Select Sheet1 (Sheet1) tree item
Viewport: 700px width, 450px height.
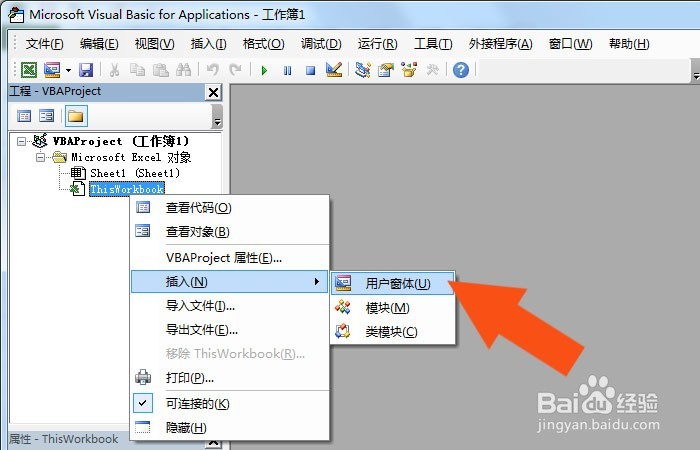tap(135, 173)
